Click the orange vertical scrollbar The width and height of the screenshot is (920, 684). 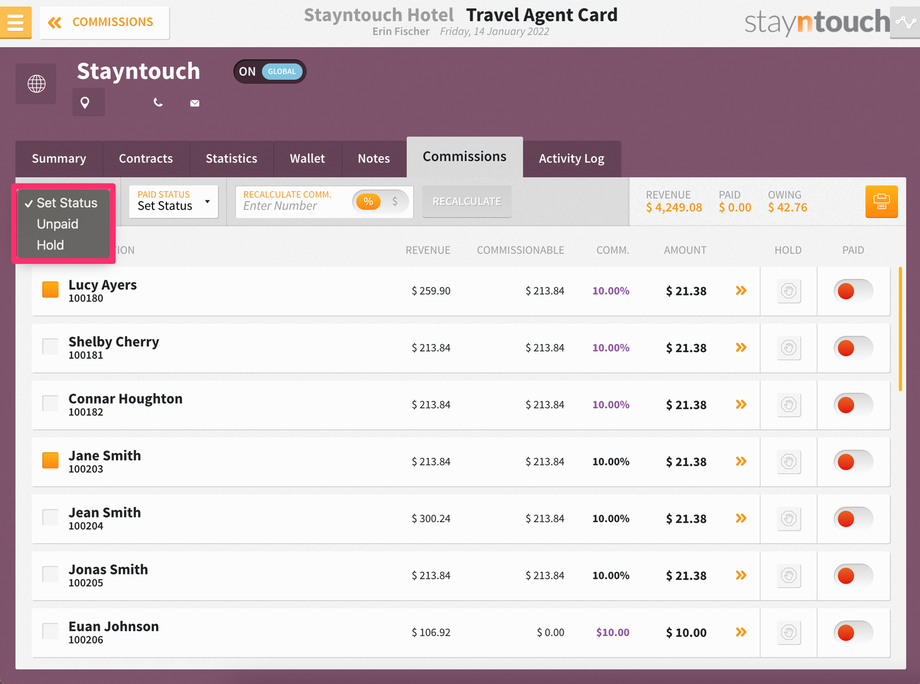[900, 329]
